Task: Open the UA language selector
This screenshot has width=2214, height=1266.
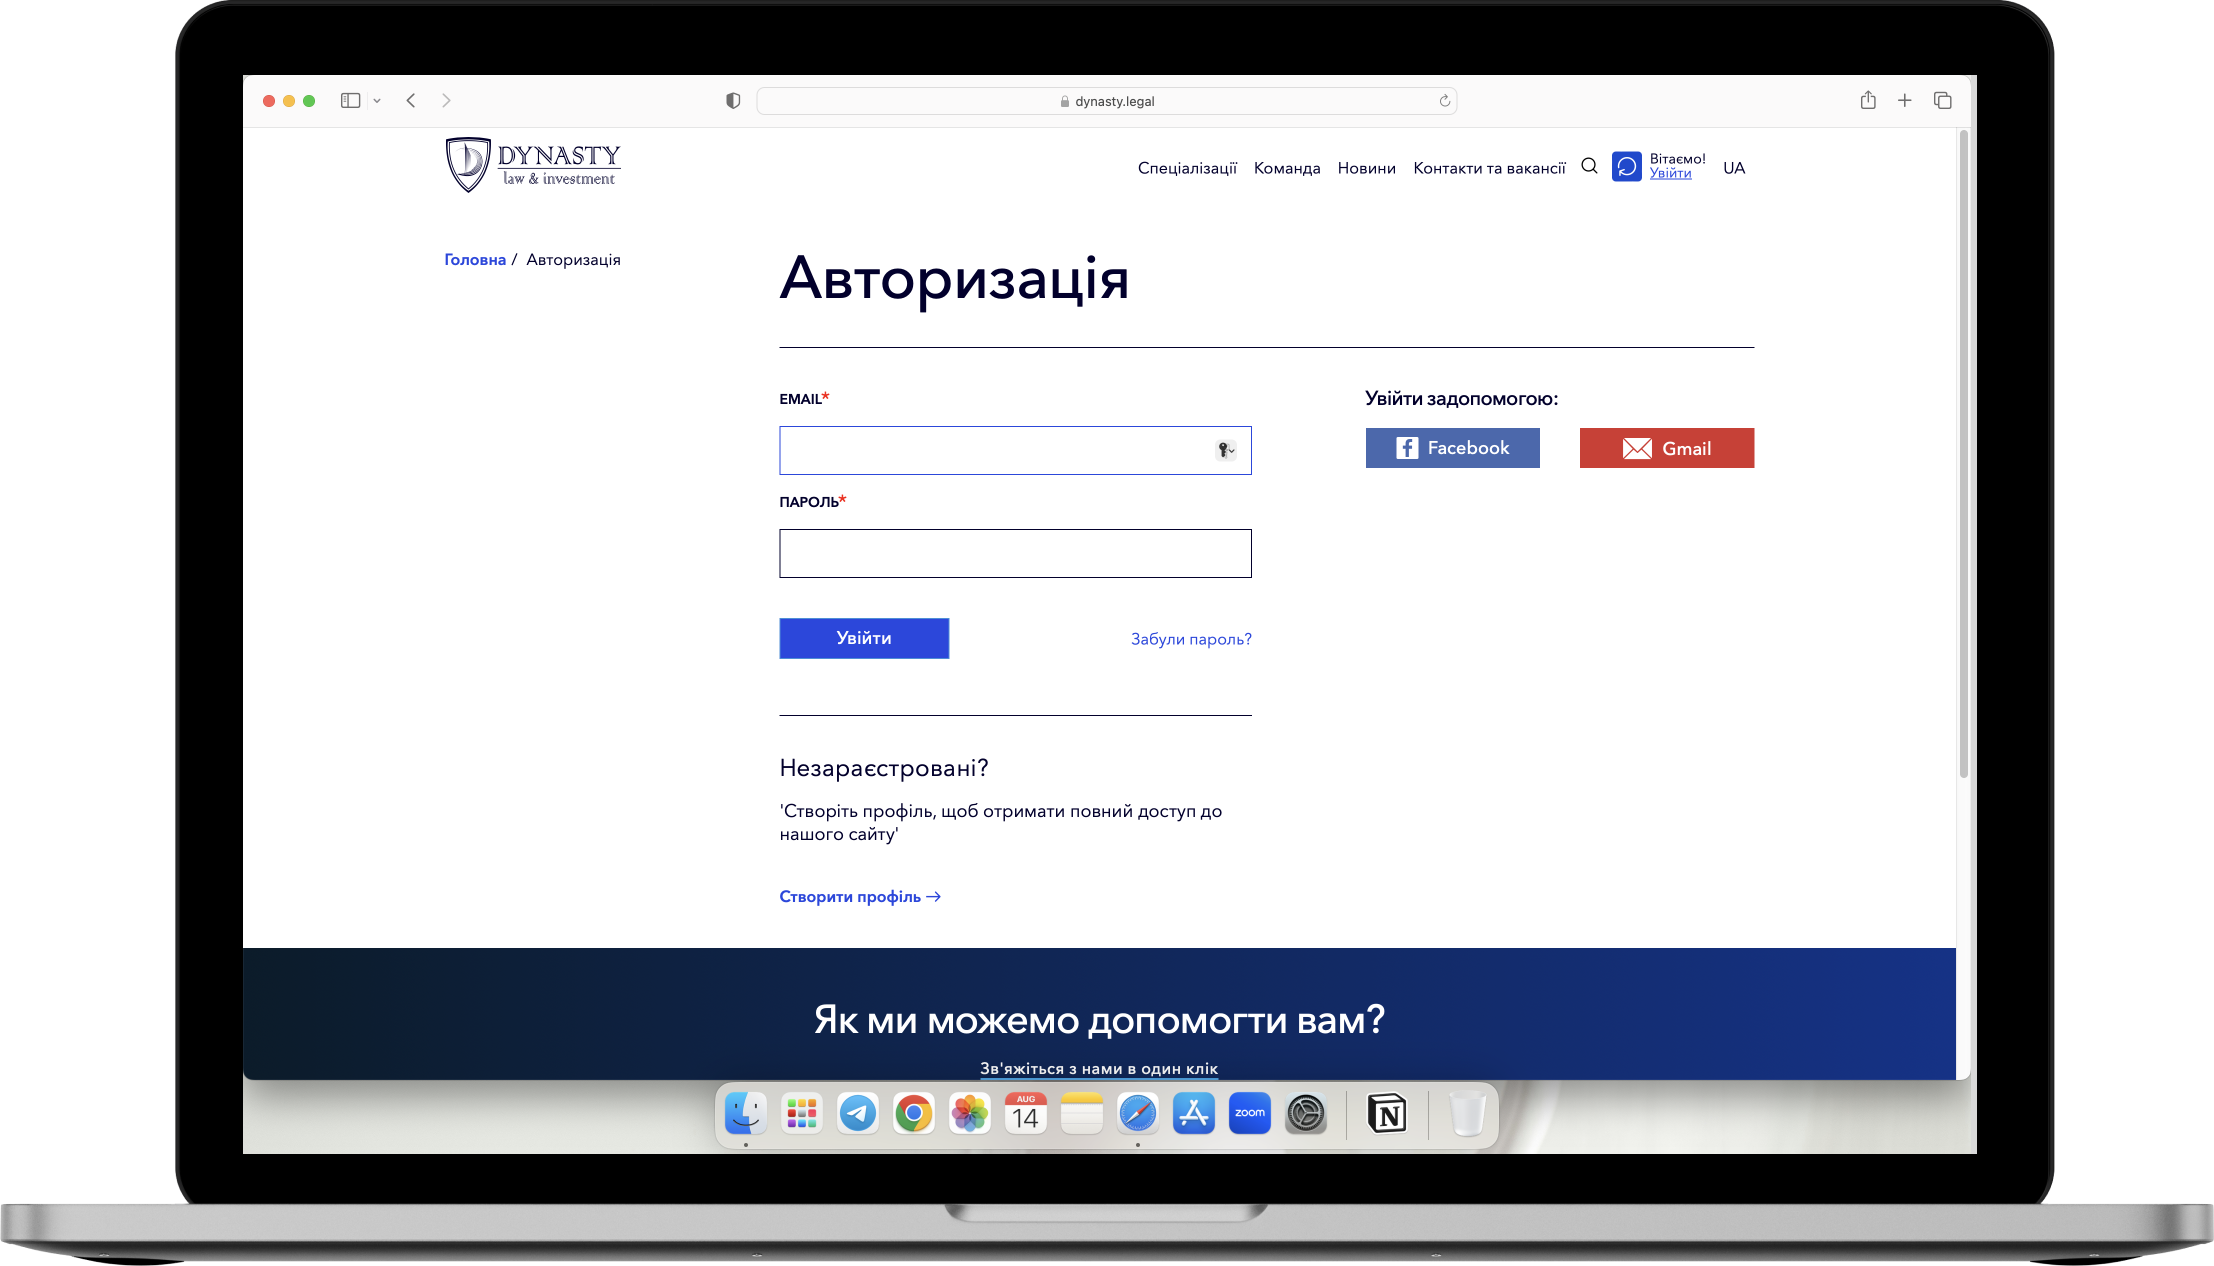Action: 1733,168
